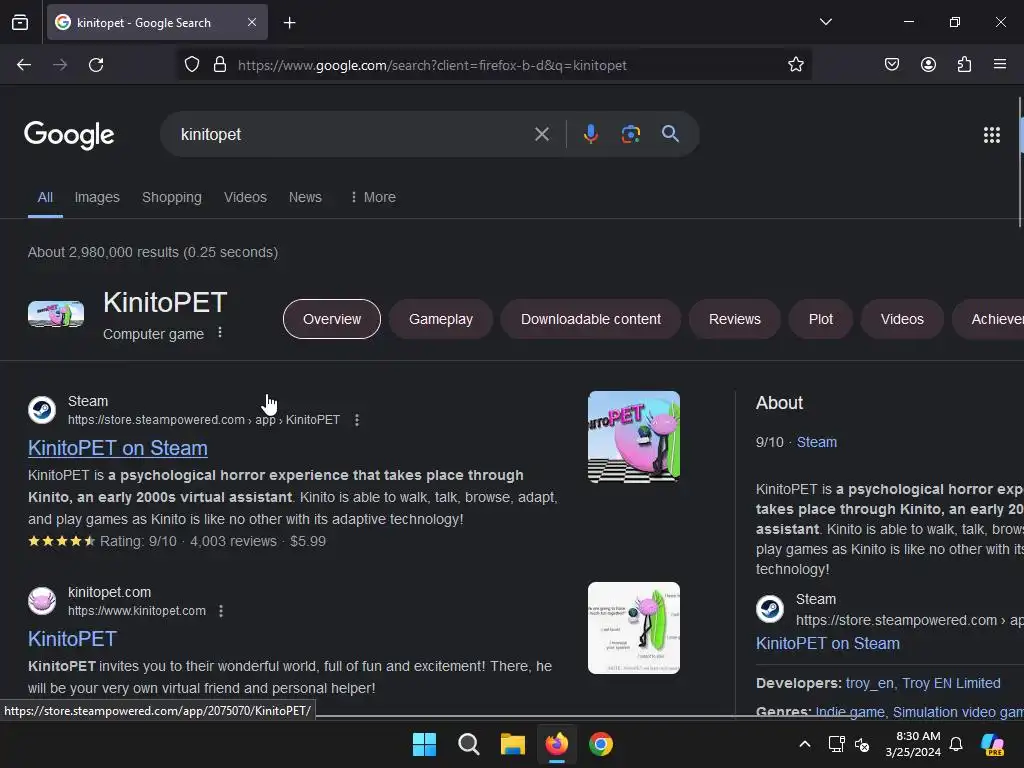
Task: Open the Firefox hamburger application menu
Action: click(999, 64)
